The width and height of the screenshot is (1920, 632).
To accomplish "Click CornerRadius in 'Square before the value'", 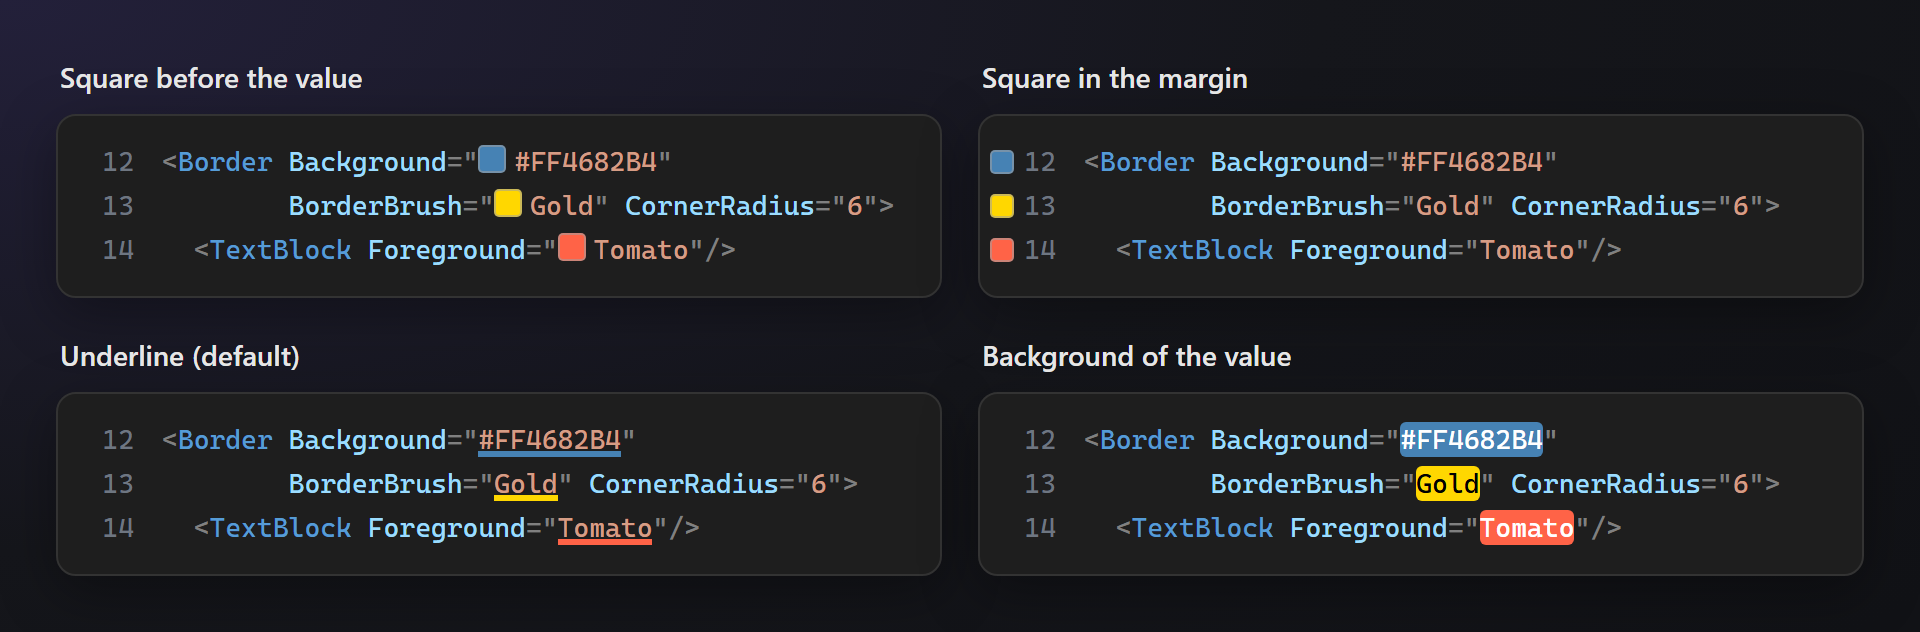I will [x=720, y=206].
